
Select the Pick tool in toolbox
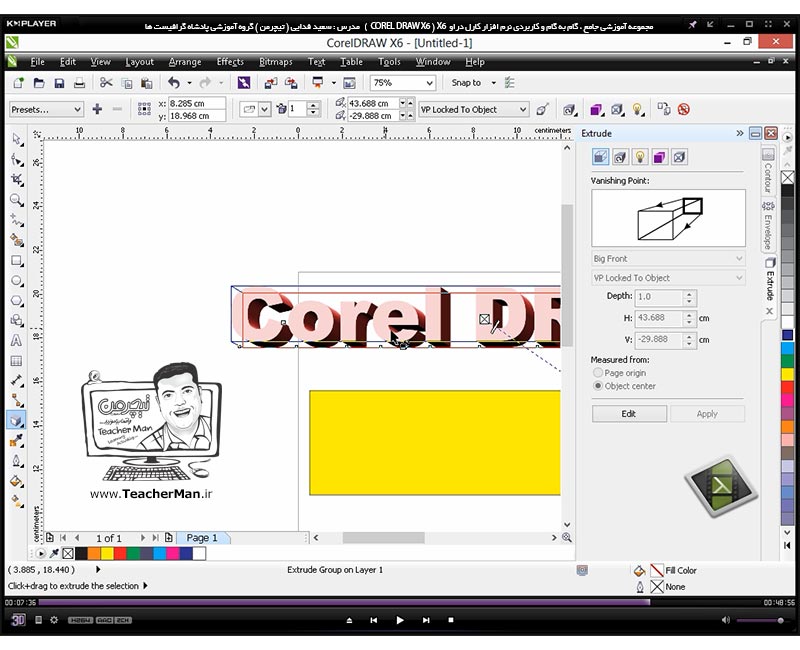click(x=17, y=139)
